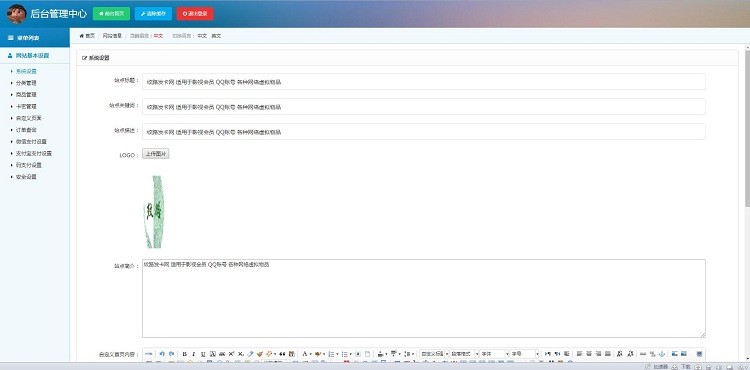The width and height of the screenshot is (750, 370).
Task: Open the unordered list style dropdown
Action: click(x=351, y=354)
